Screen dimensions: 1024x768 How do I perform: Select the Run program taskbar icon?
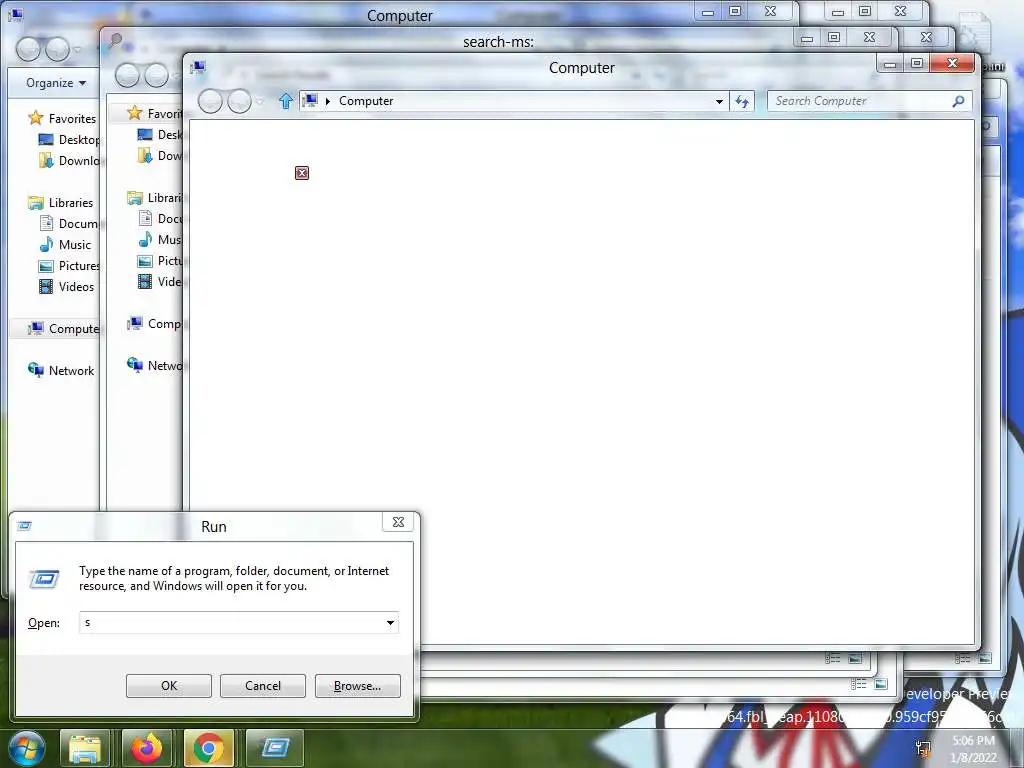(x=275, y=748)
